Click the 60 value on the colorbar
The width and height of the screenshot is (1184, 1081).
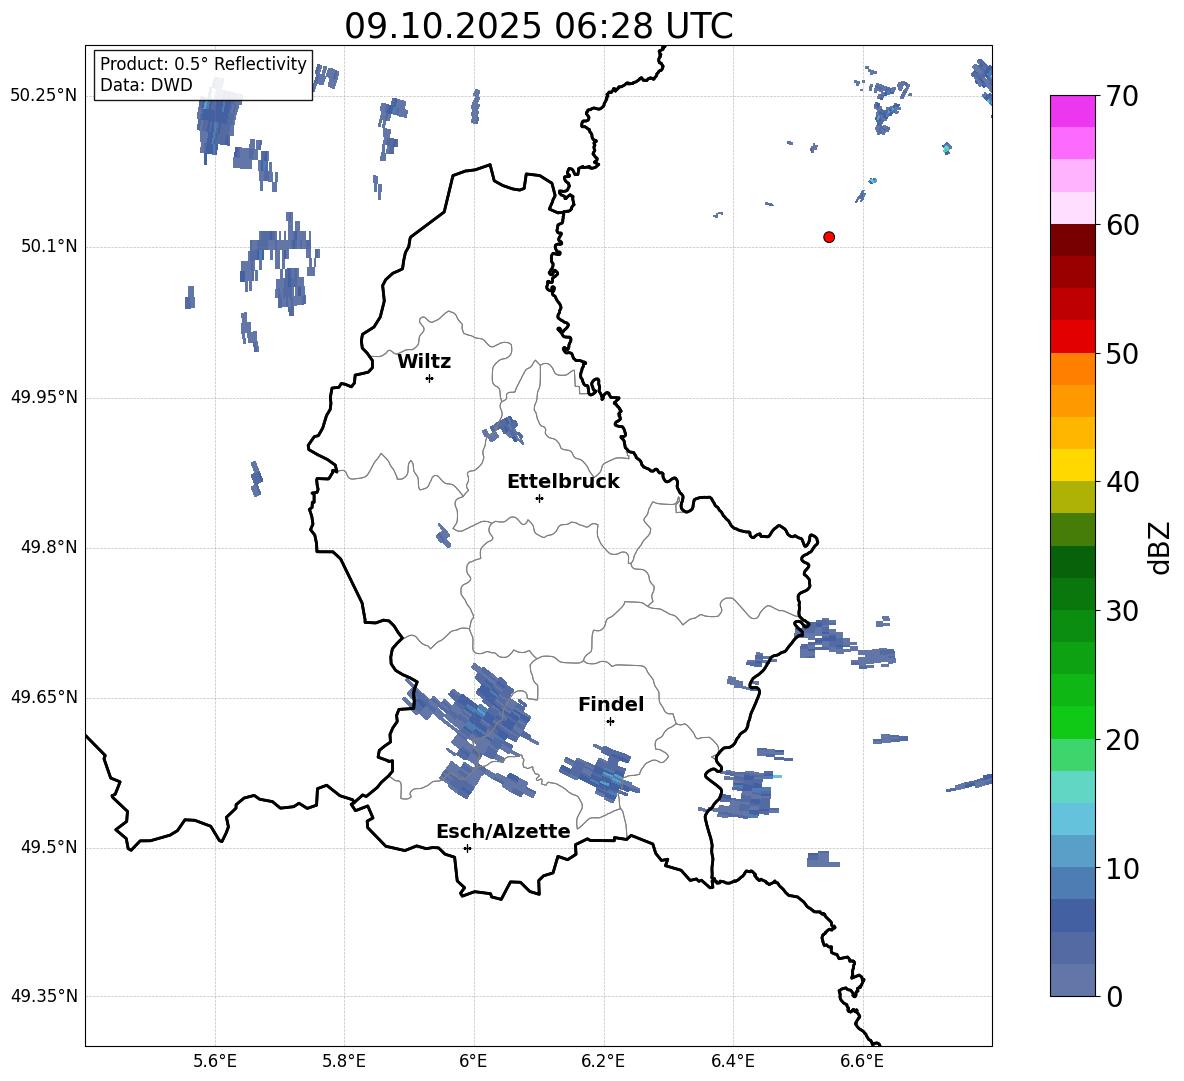[x=1122, y=225]
